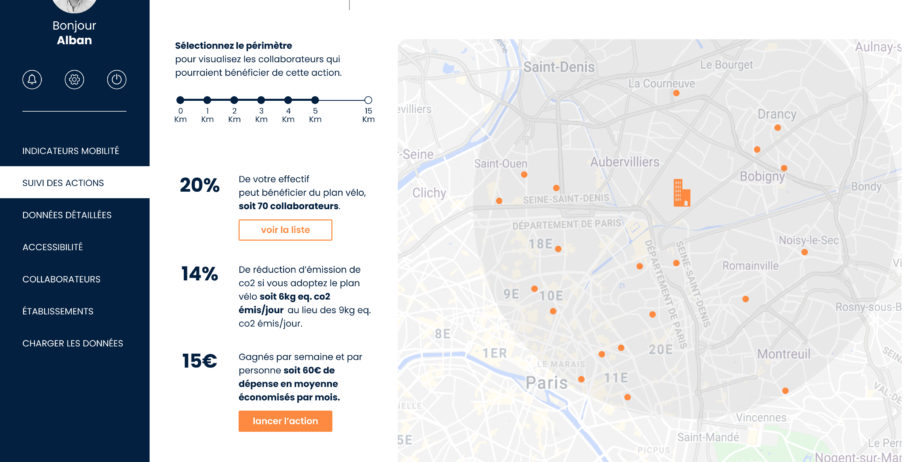Open the Collaborateurs section

[61, 279]
